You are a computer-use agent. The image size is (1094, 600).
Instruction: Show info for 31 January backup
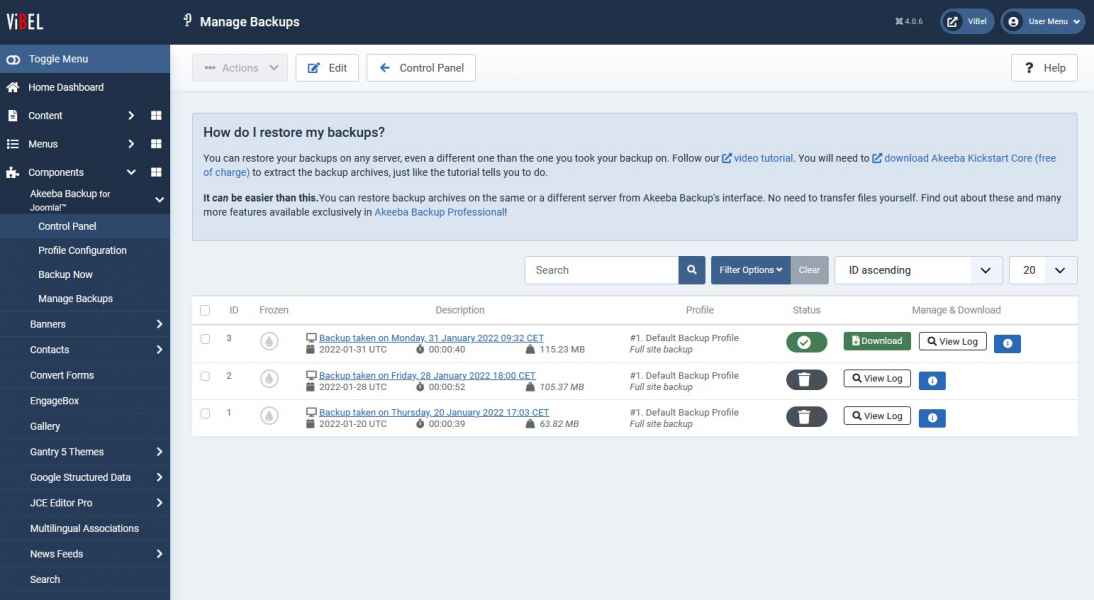1007,343
